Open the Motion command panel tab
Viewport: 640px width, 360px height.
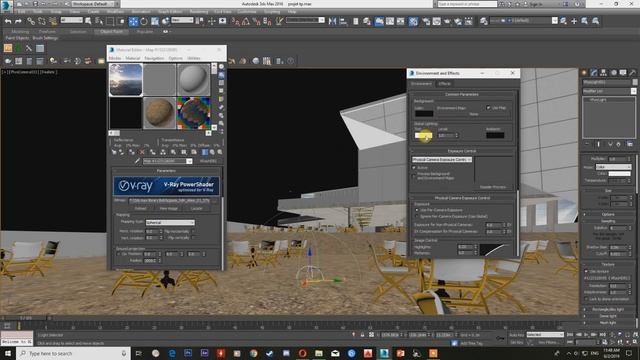[x=613, y=73]
